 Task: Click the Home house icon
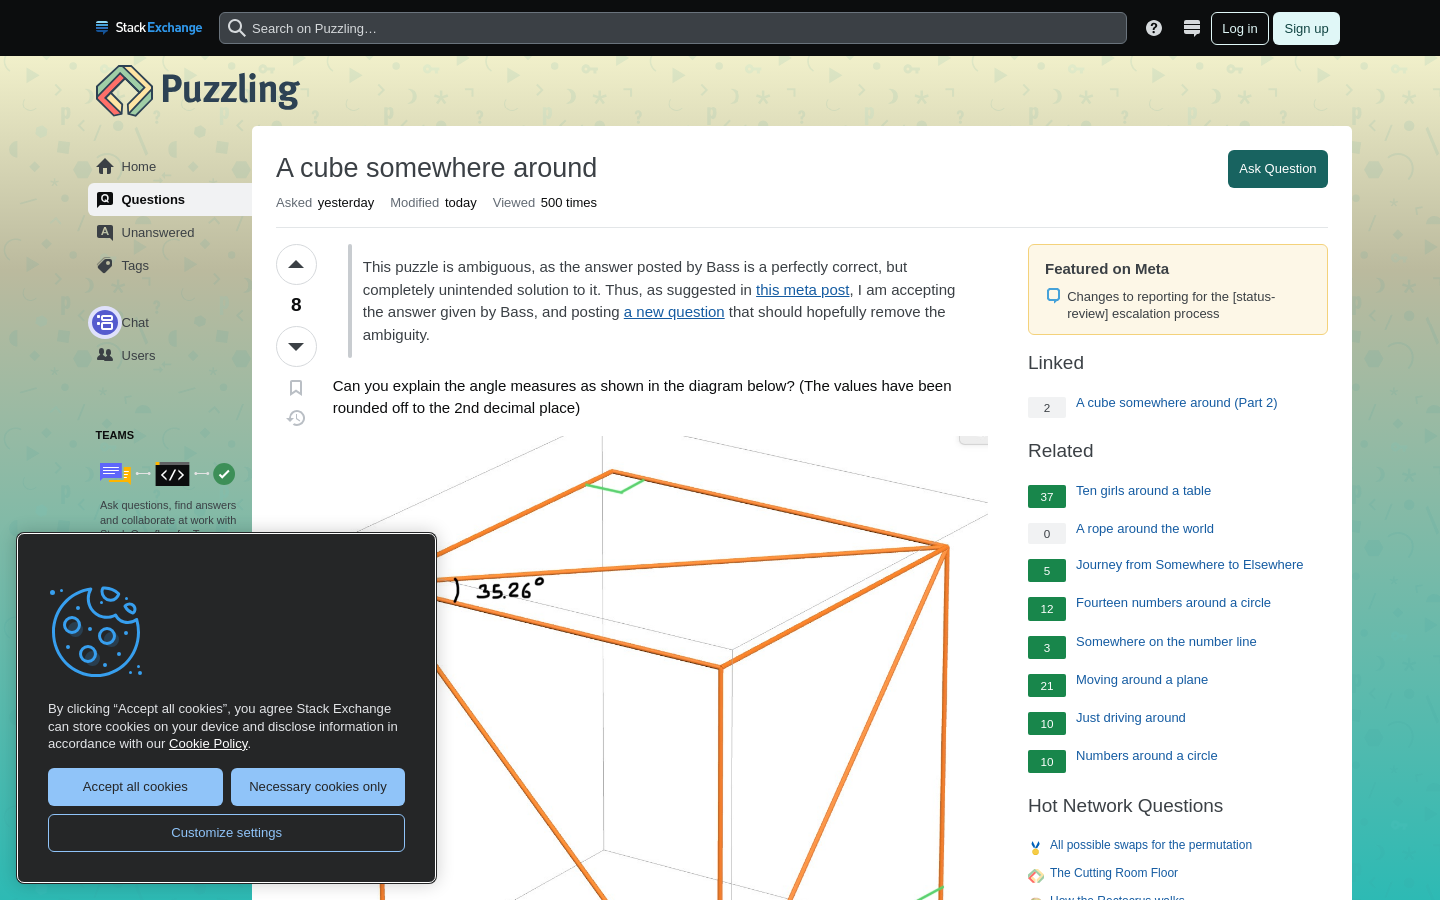pyautogui.click(x=105, y=166)
